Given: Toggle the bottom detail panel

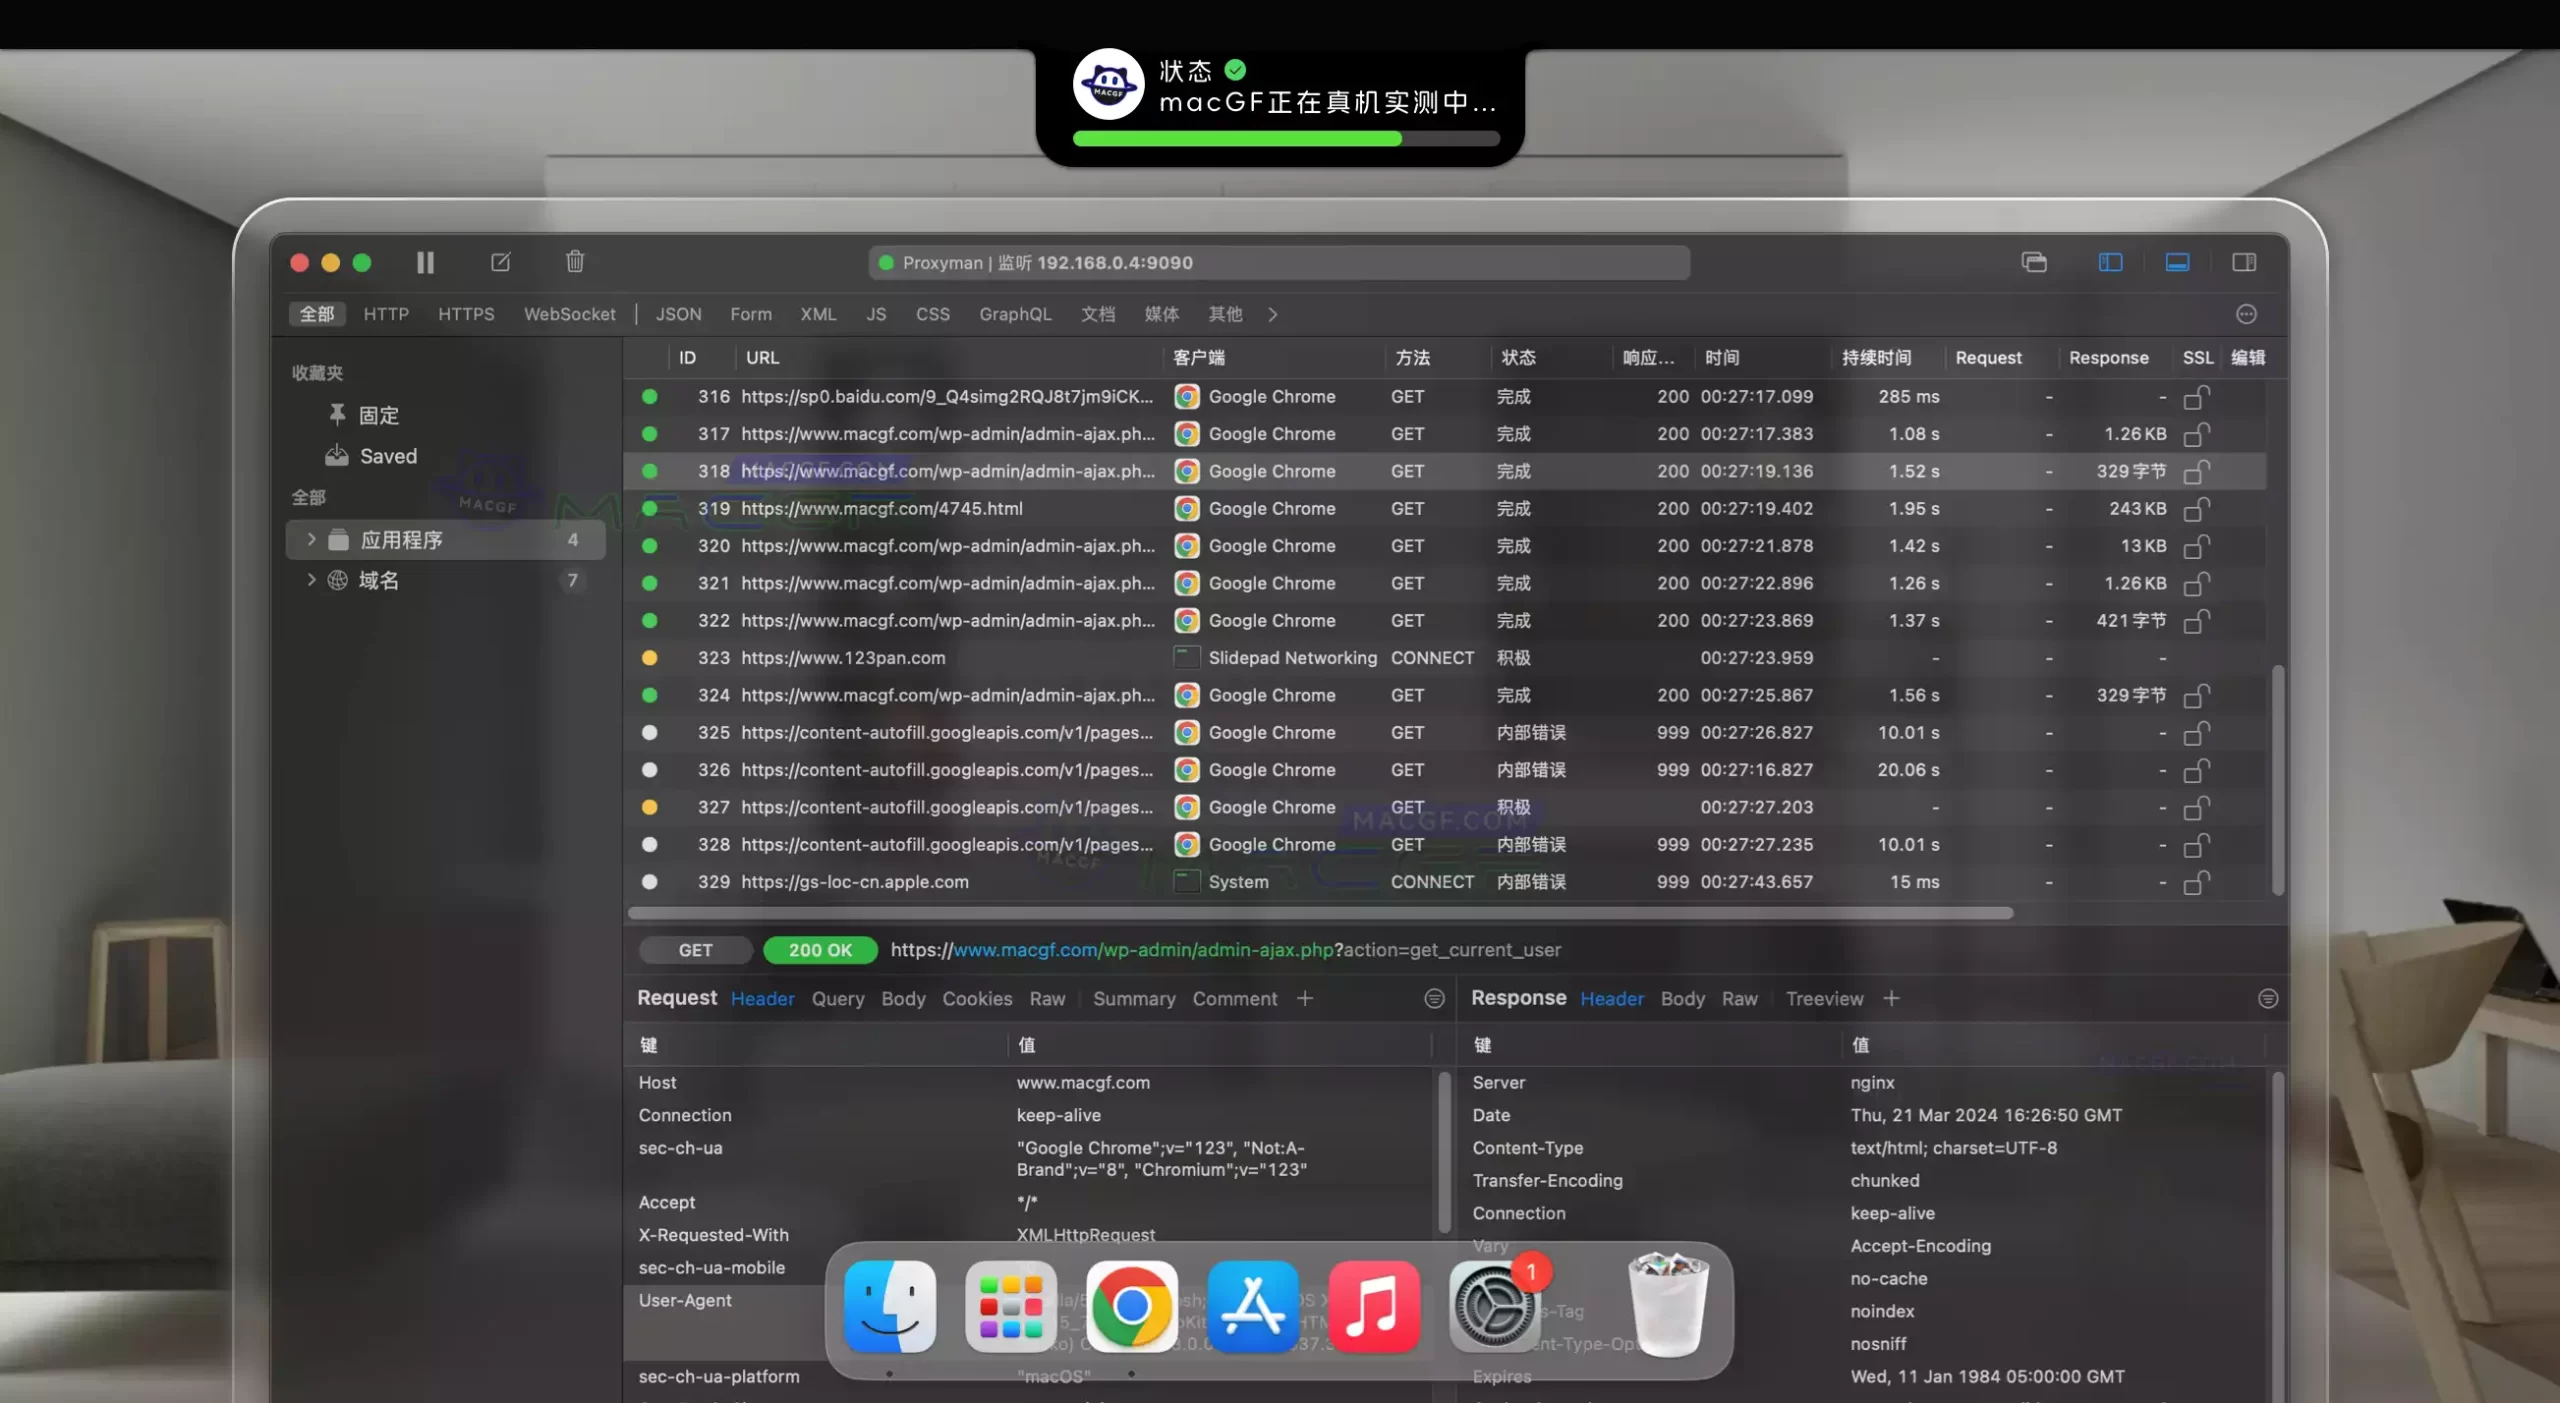Looking at the screenshot, I should coord(2177,262).
